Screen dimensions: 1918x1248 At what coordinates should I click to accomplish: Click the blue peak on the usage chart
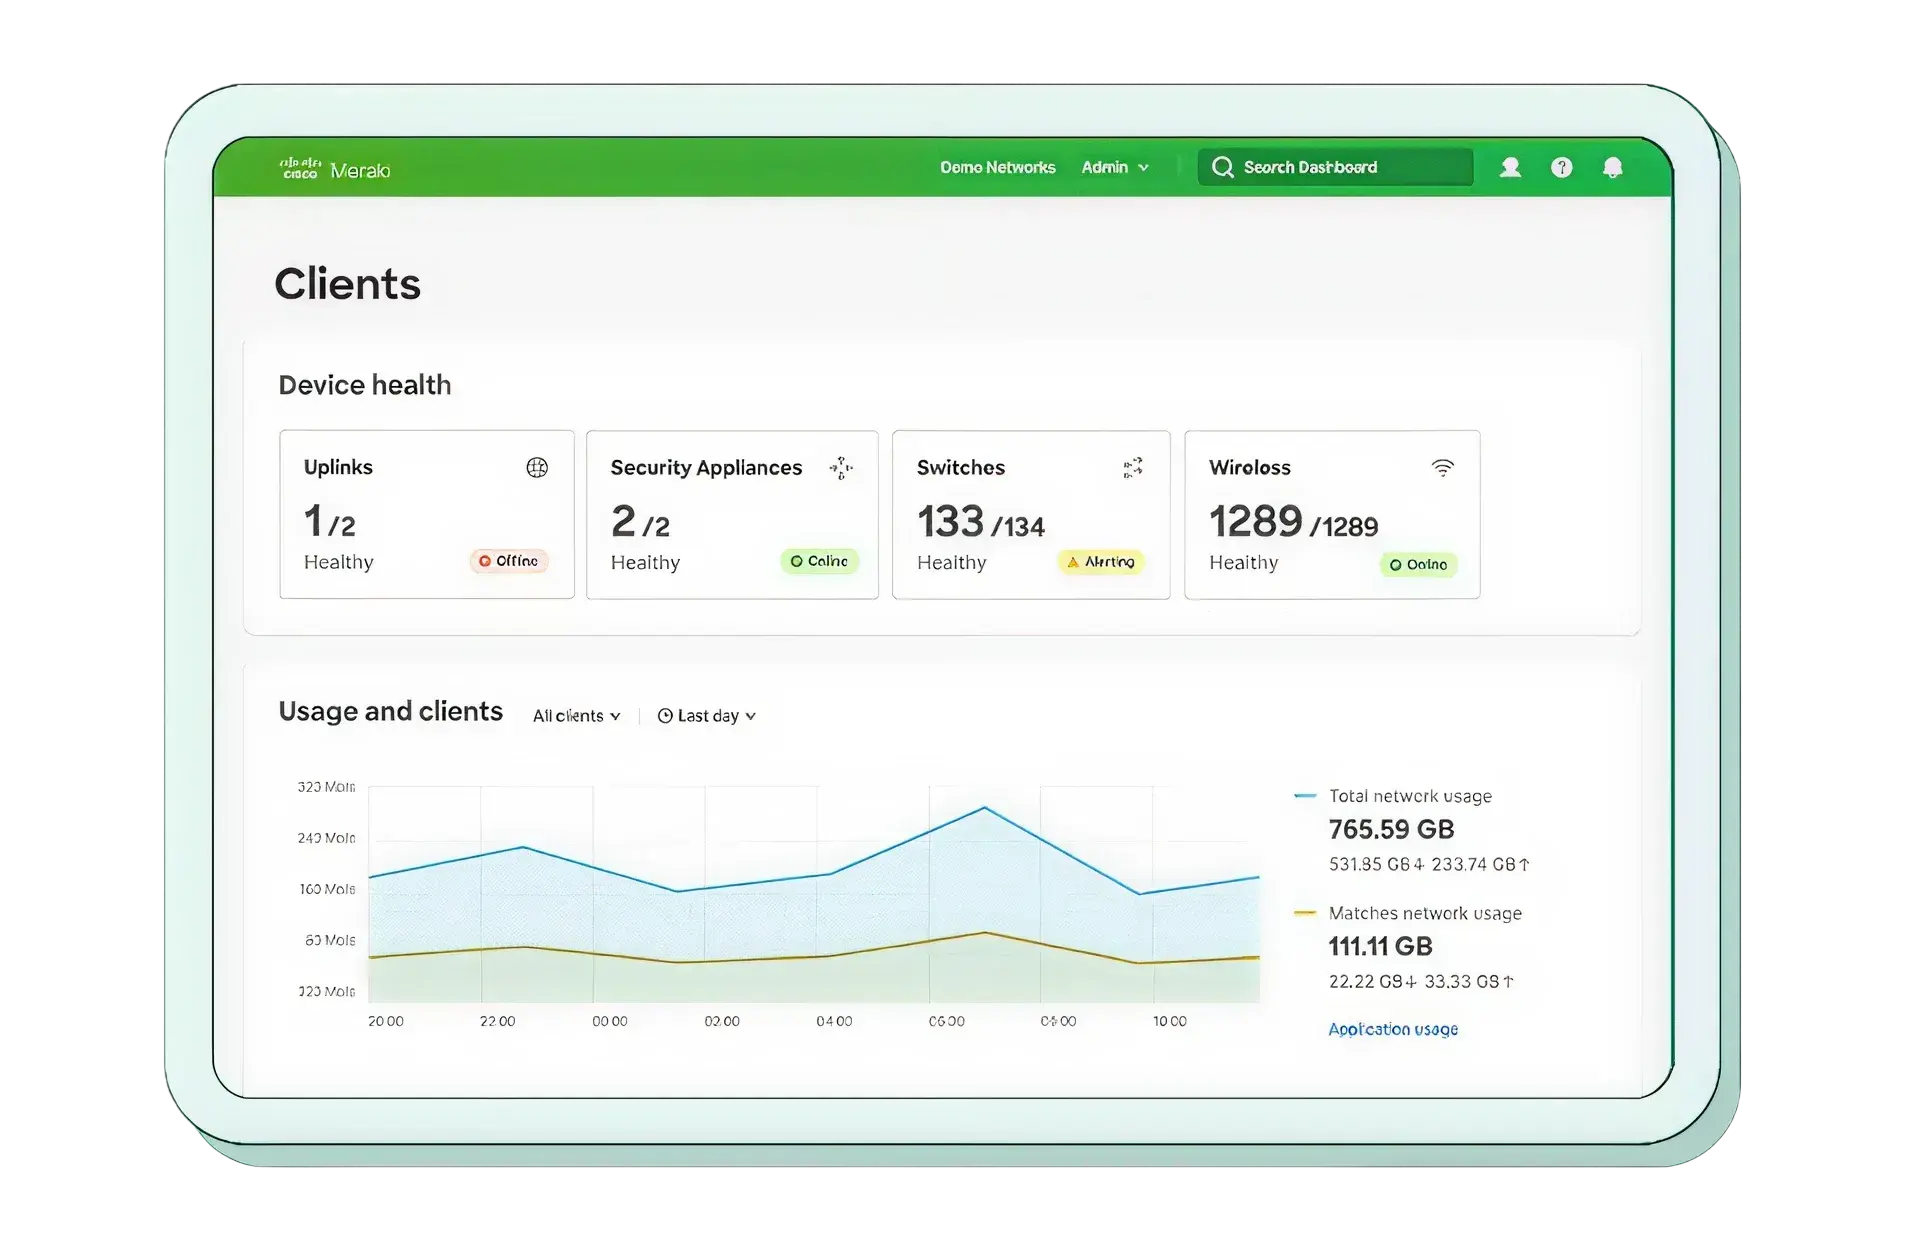tap(984, 807)
